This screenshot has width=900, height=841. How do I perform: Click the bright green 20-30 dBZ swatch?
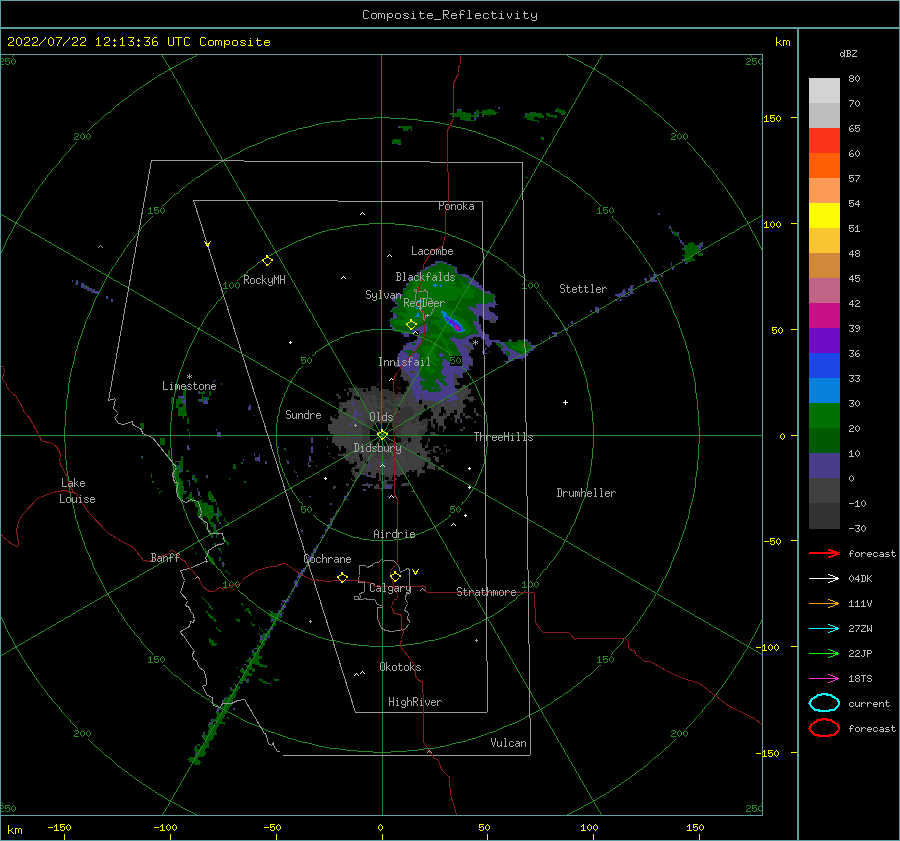pos(824,416)
